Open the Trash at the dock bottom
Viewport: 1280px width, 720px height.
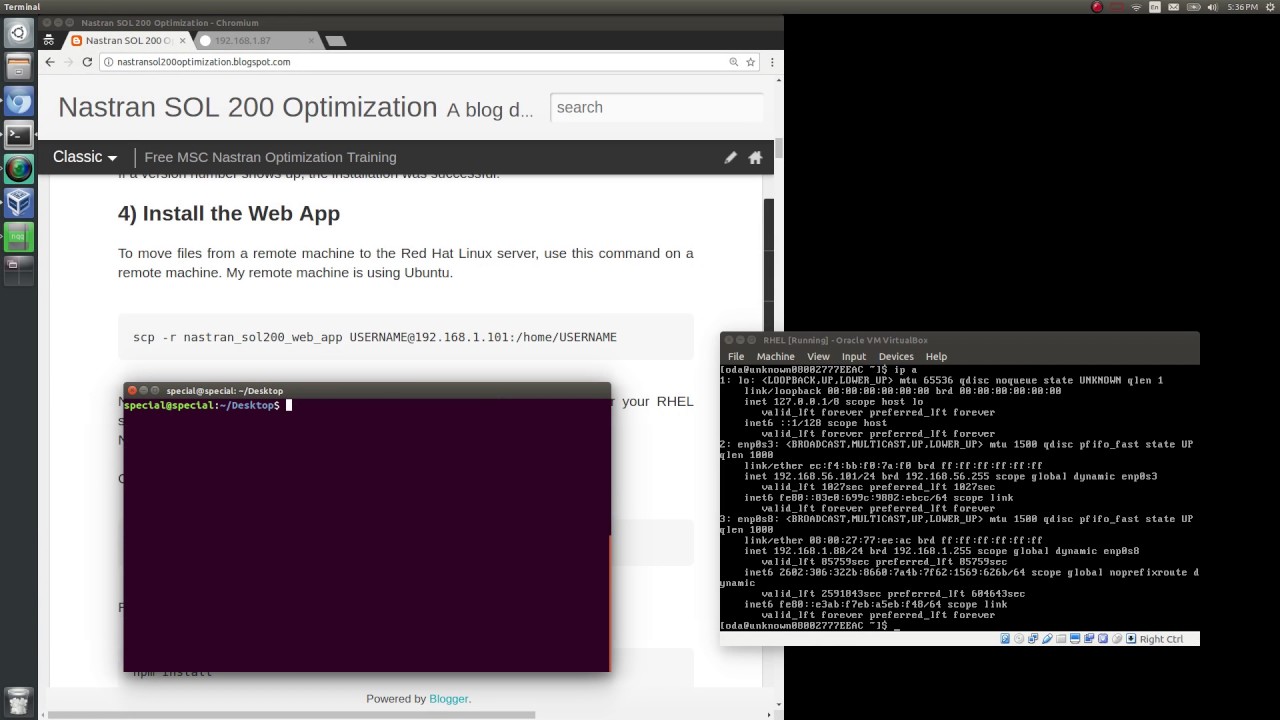pos(18,701)
